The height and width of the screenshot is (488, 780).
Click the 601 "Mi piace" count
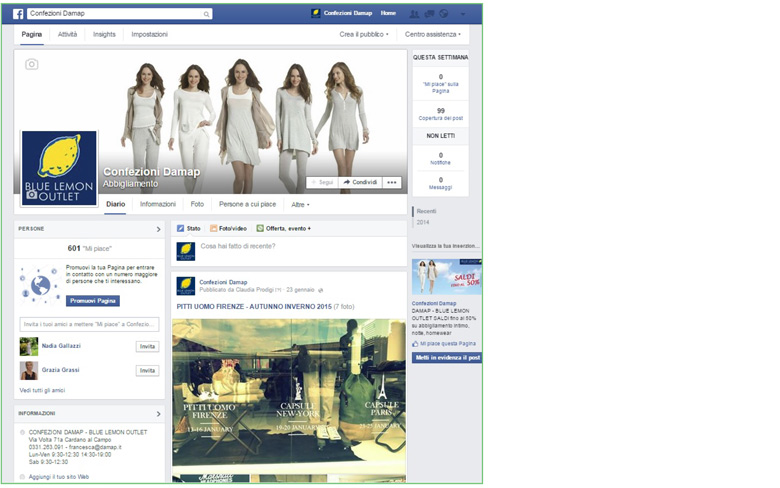(x=90, y=248)
